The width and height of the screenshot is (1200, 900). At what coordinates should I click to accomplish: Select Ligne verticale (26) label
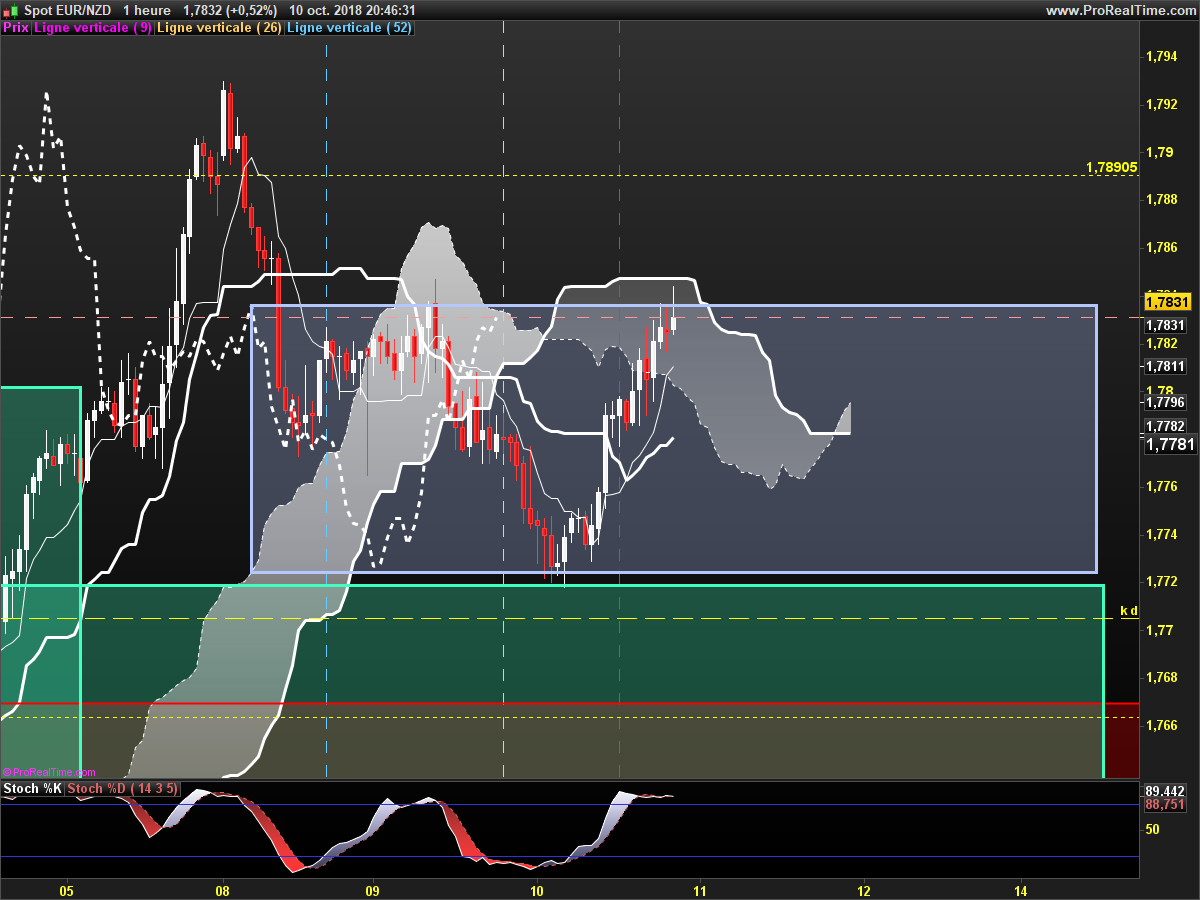click(219, 28)
